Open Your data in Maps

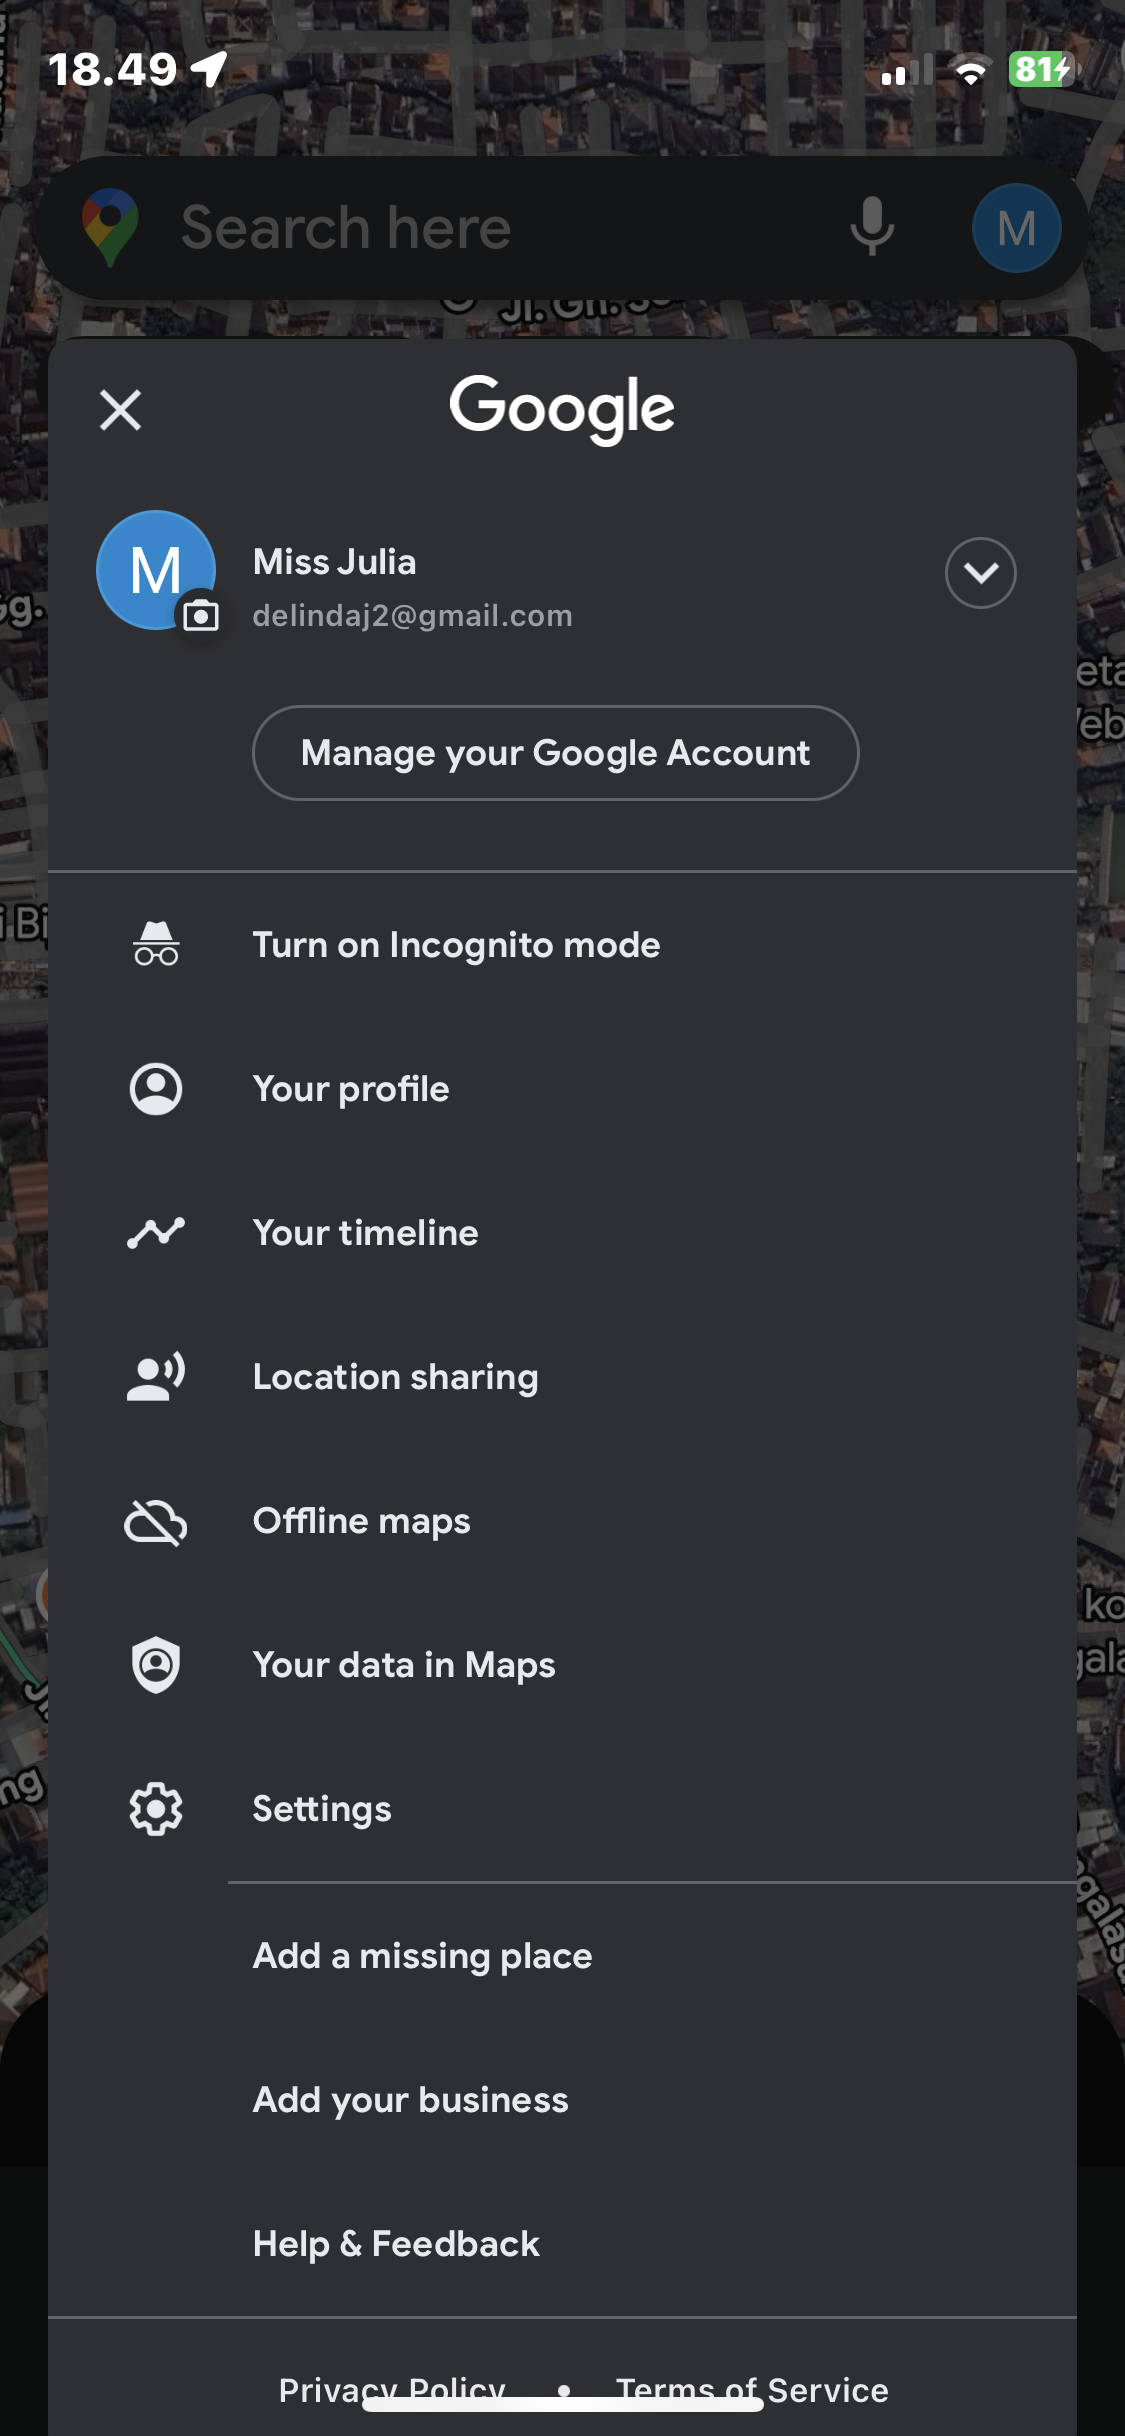(562, 1665)
